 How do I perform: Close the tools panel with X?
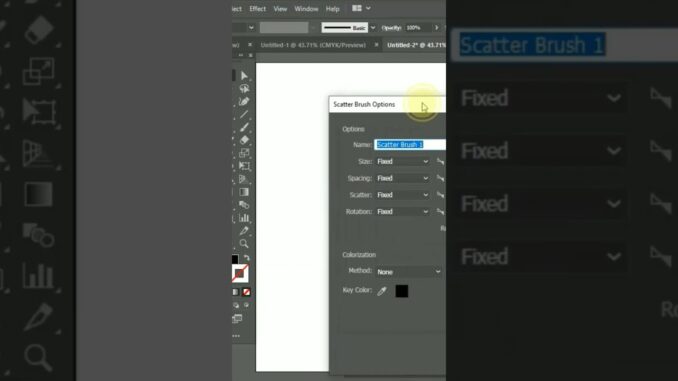(x=250, y=55)
